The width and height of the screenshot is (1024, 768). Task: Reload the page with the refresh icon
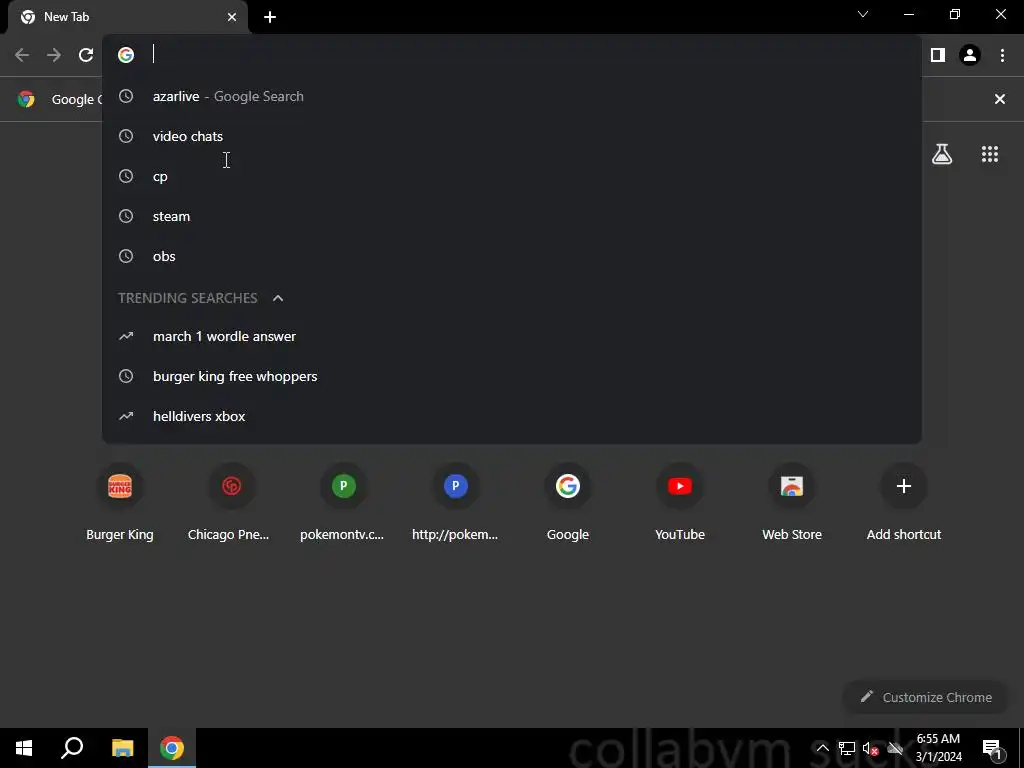pos(86,55)
